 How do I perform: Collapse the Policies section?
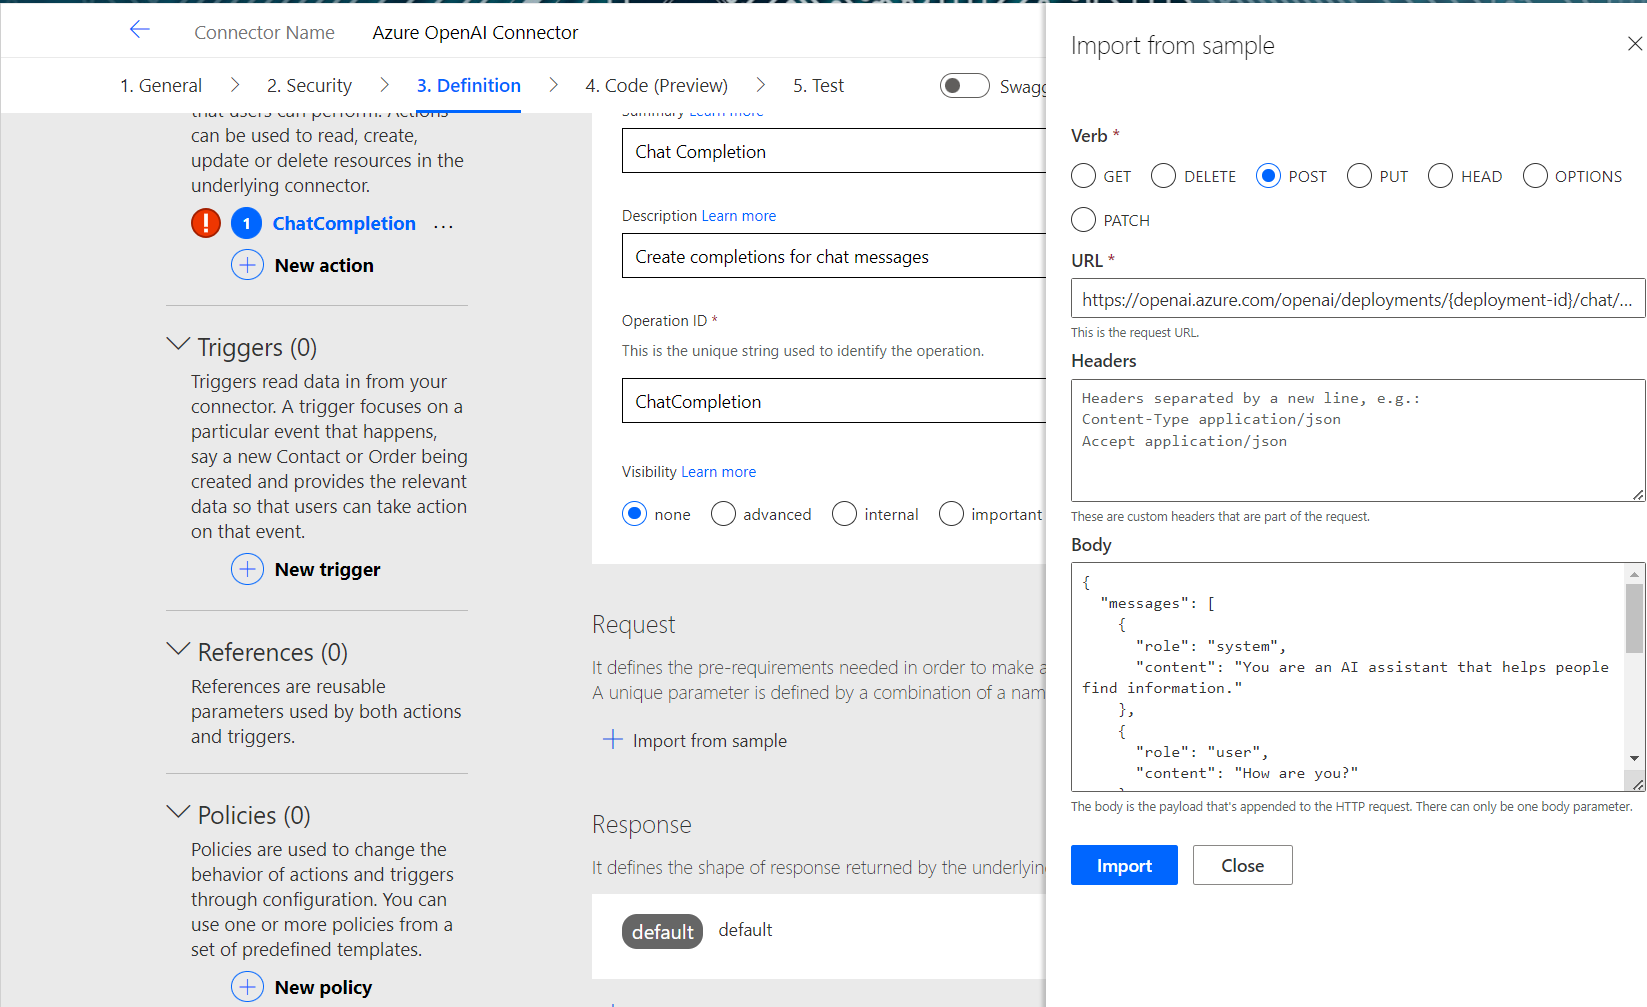178,813
